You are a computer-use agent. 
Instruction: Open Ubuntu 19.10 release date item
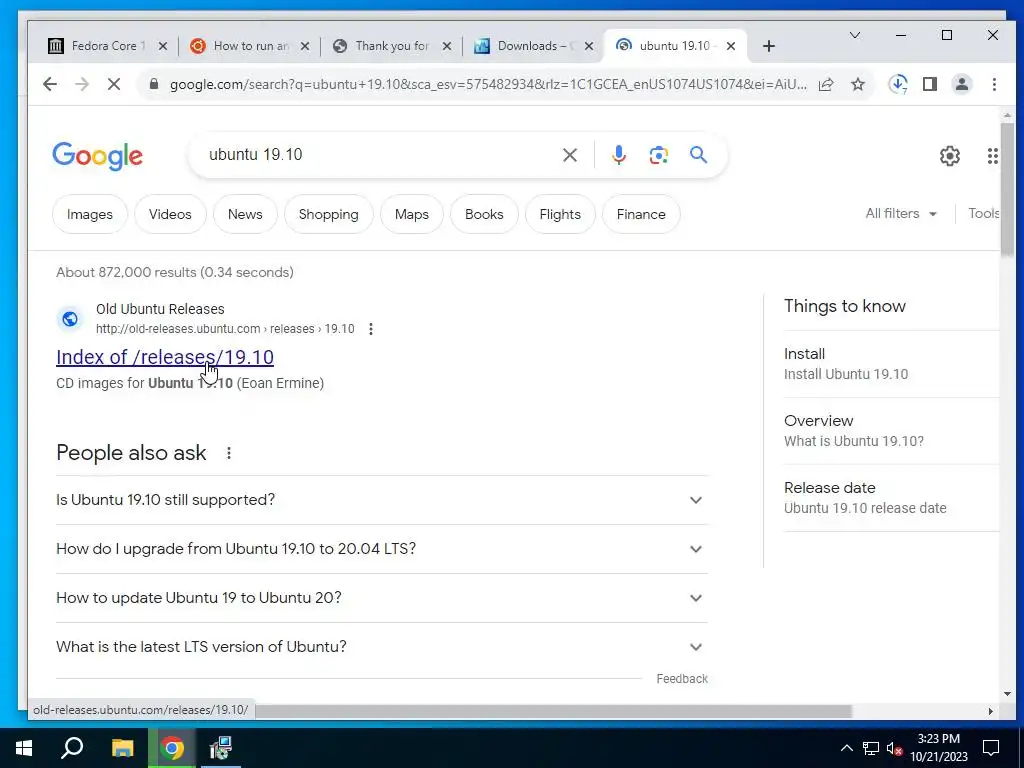point(891,498)
